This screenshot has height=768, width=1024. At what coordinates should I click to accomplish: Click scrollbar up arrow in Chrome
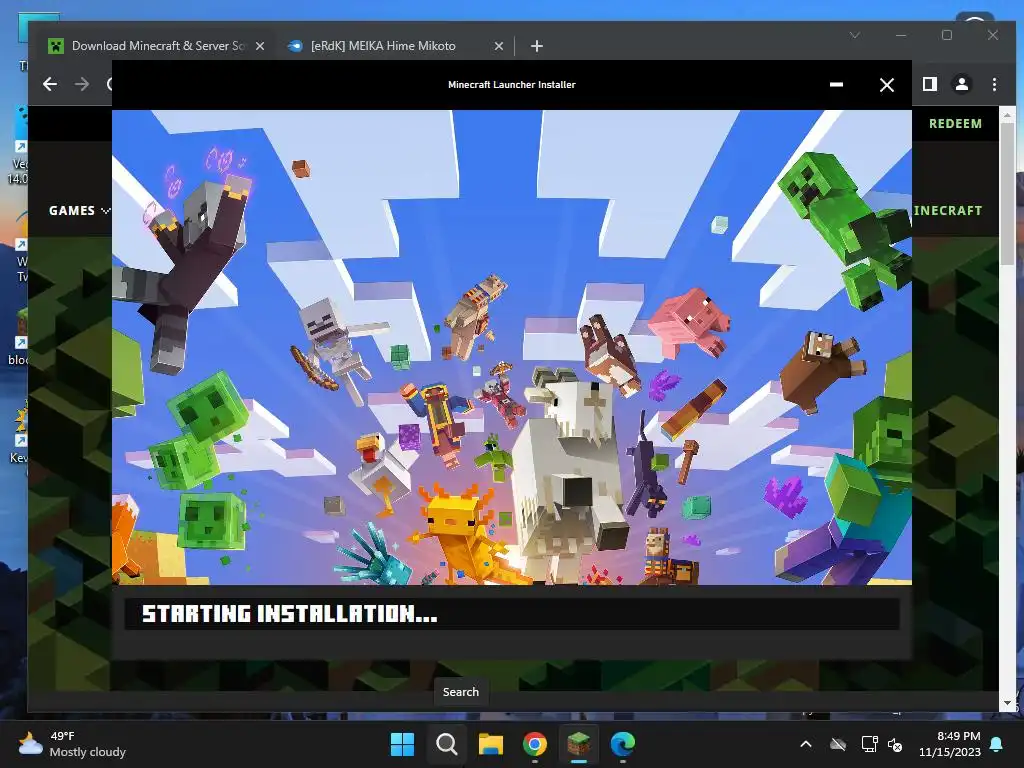(x=1008, y=114)
